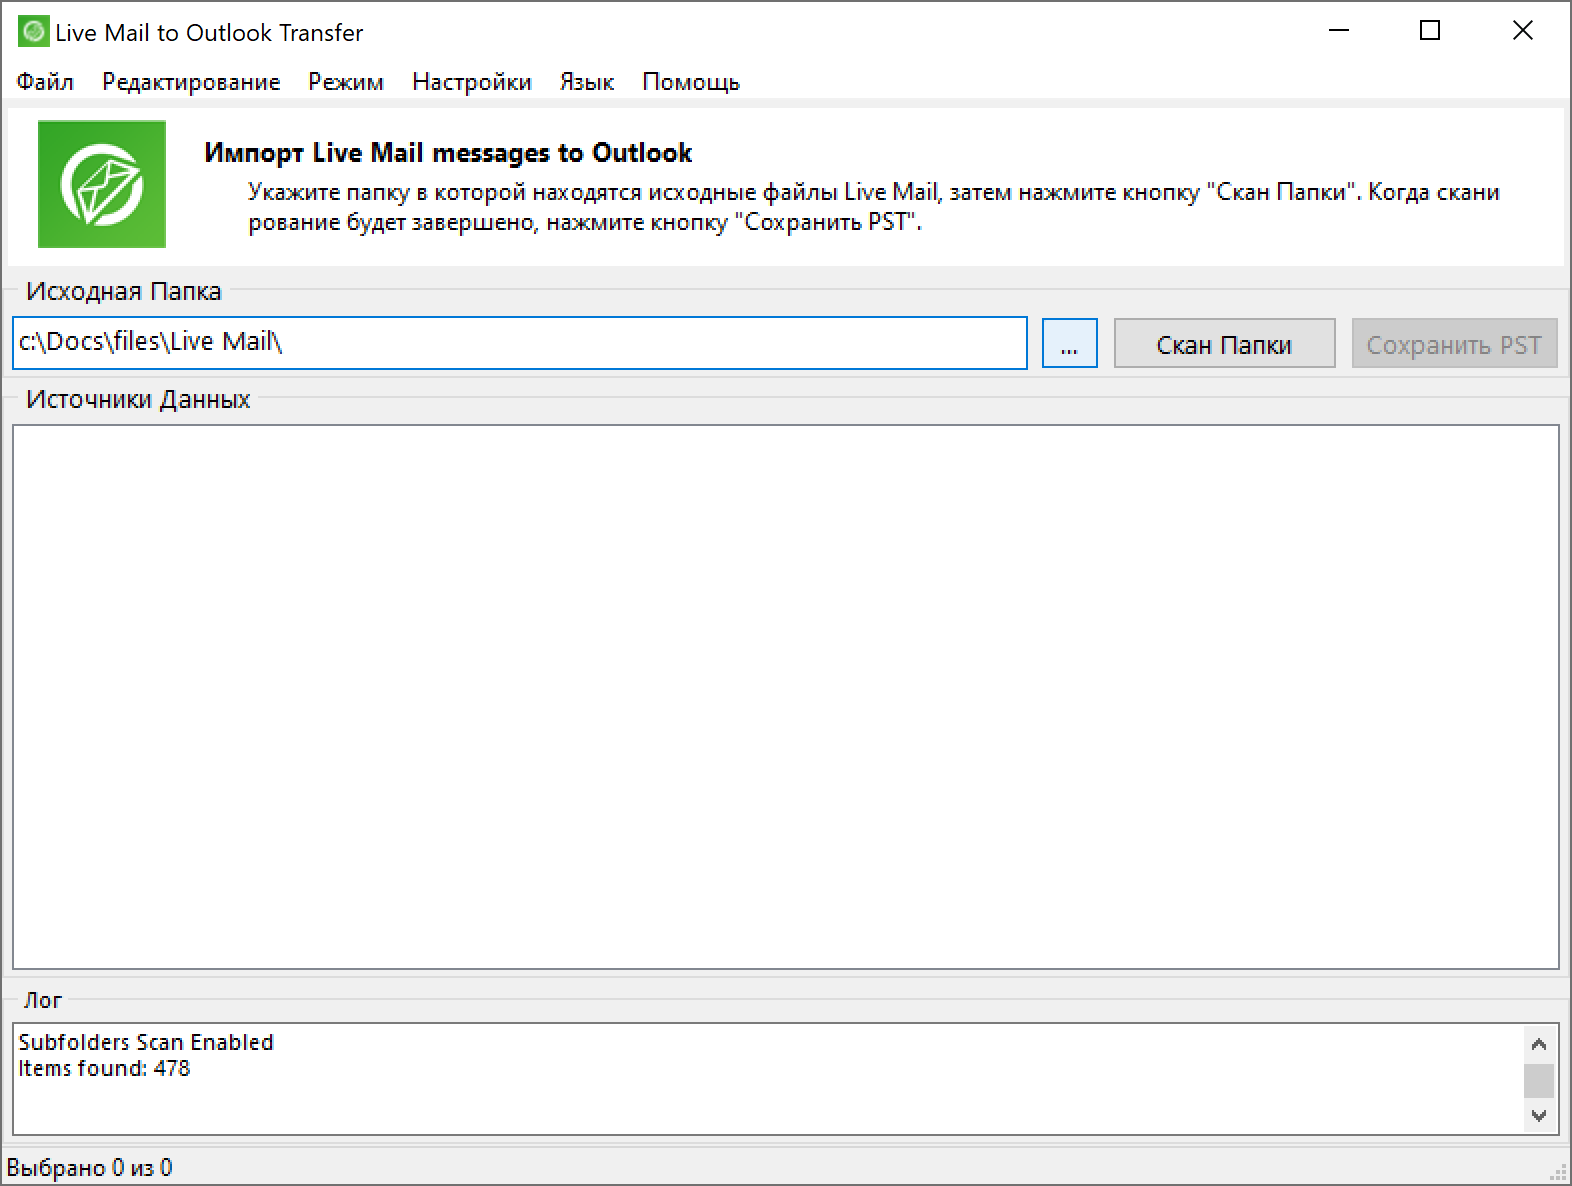The height and width of the screenshot is (1186, 1572).
Task: Maximize the Live Mail Transfer window
Action: pyautogui.click(x=1430, y=32)
